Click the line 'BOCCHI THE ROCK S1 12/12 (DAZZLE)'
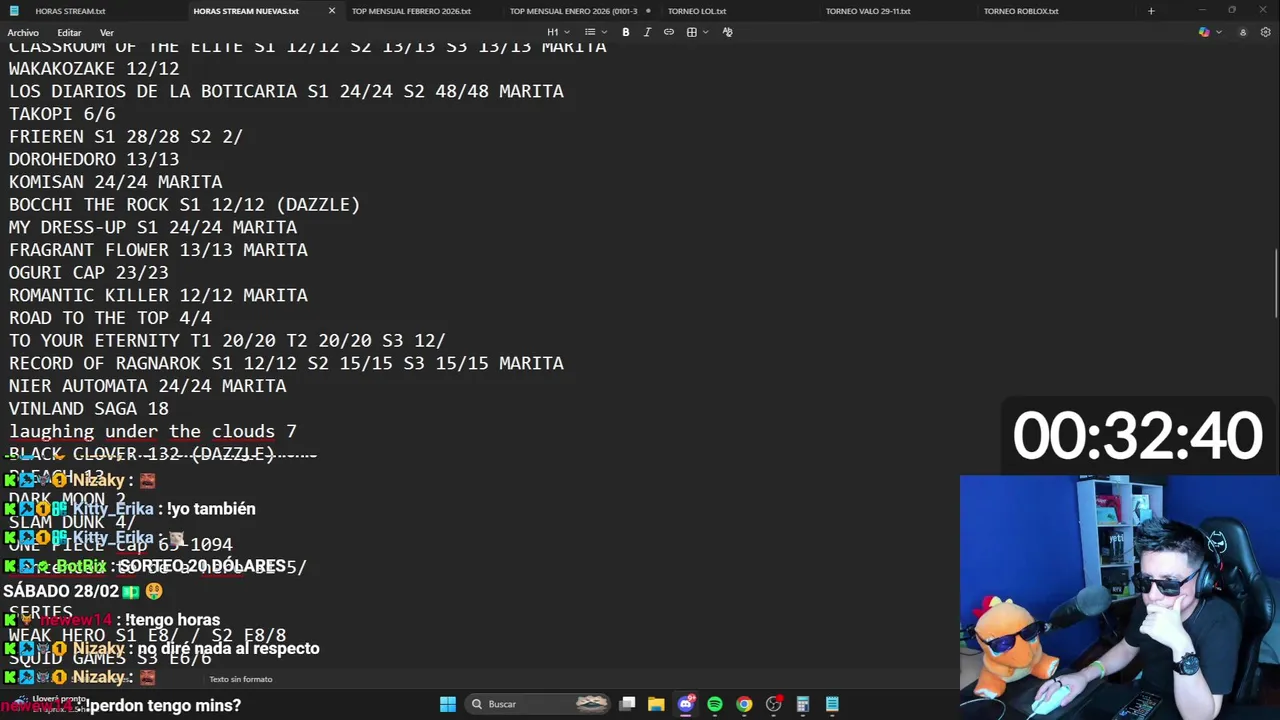1280x720 pixels. click(x=184, y=205)
